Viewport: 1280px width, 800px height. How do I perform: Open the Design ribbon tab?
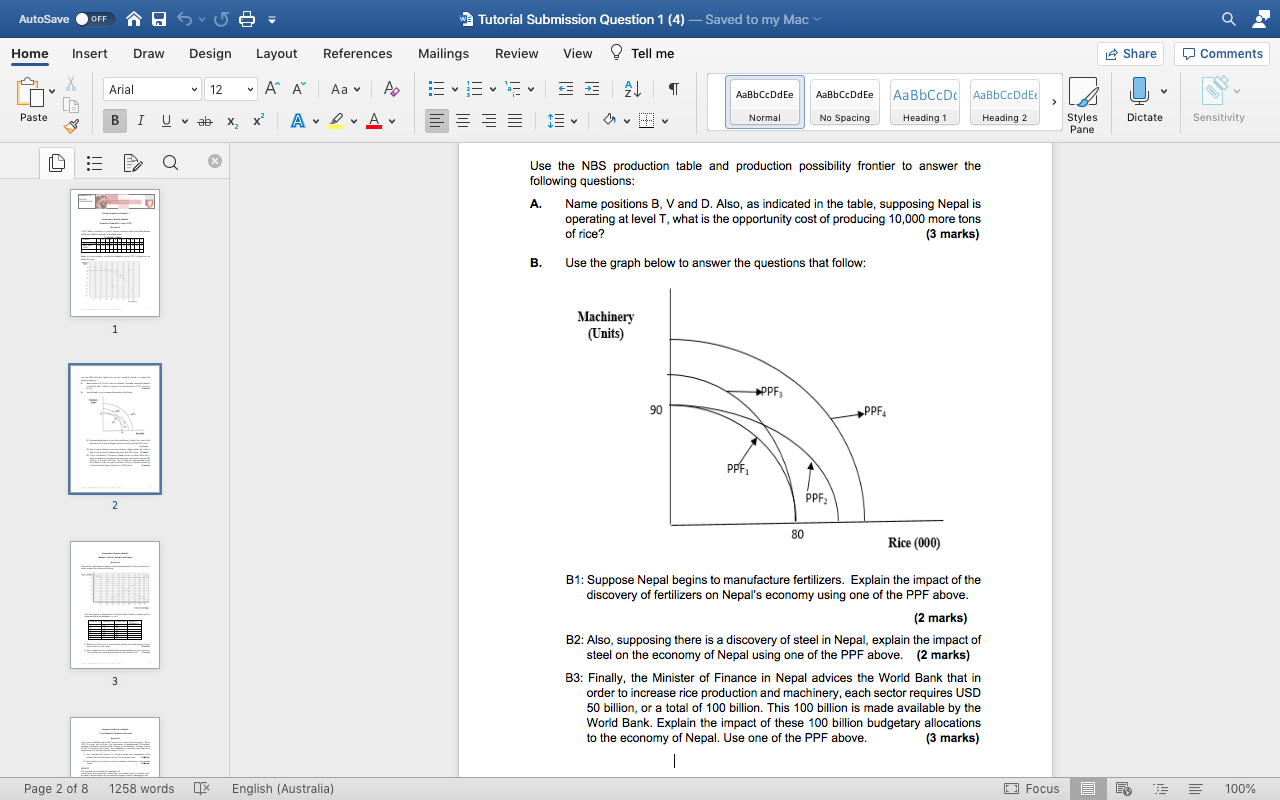[210, 53]
